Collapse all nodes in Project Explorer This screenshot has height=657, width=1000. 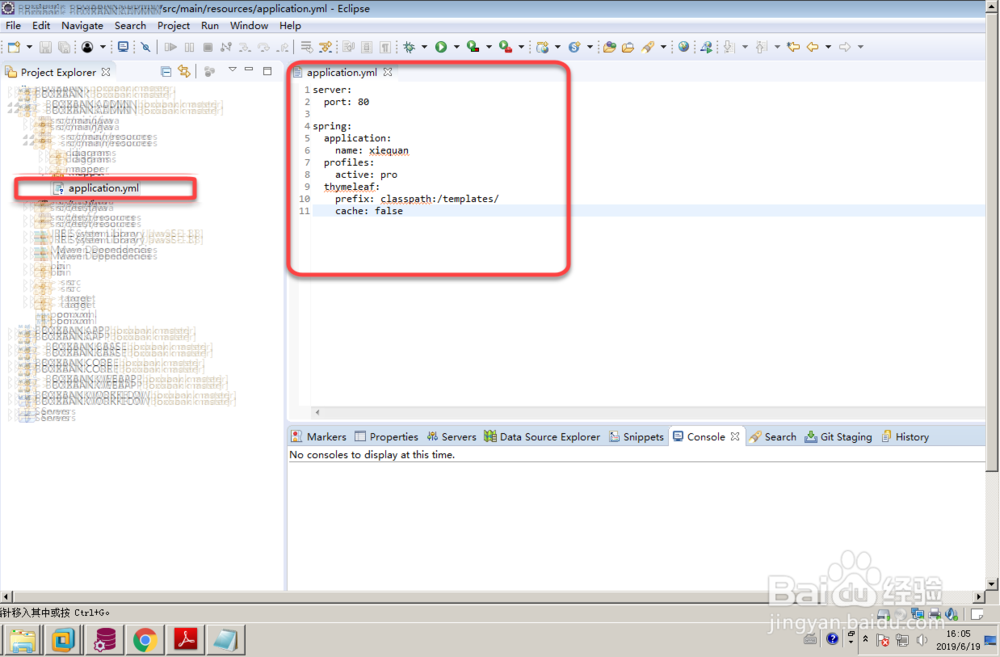[x=166, y=71]
